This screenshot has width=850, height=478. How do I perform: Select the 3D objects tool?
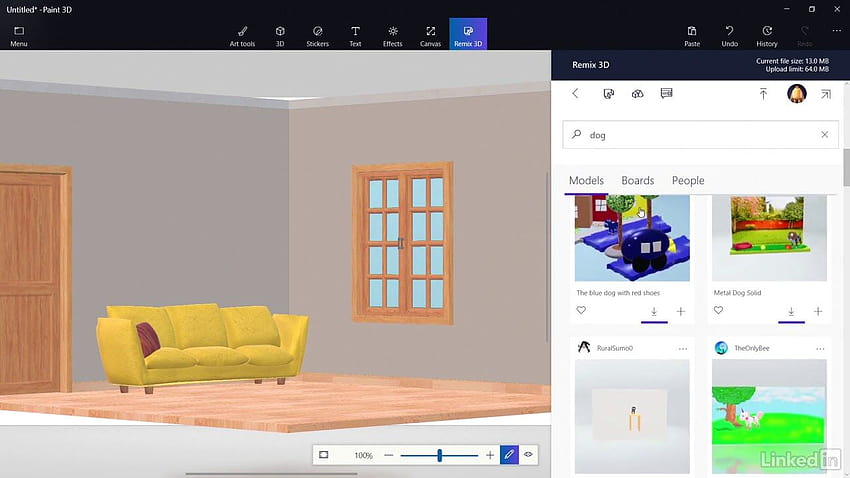point(280,36)
